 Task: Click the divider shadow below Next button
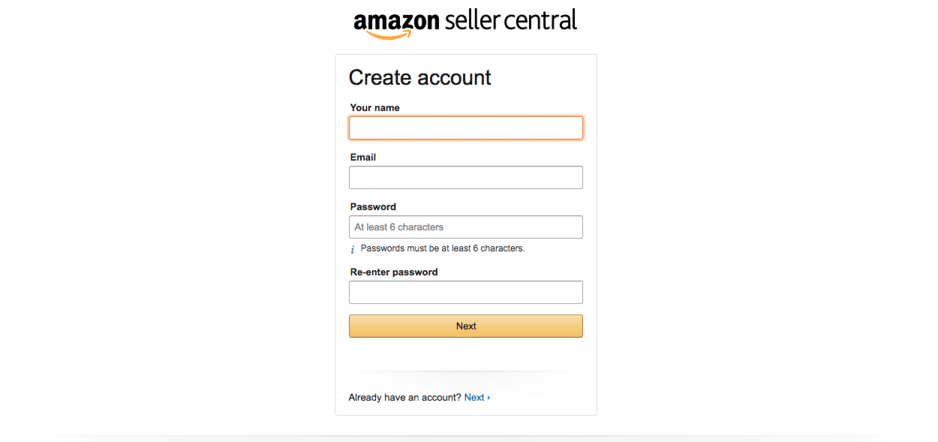pyautogui.click(x=465, y=373)
